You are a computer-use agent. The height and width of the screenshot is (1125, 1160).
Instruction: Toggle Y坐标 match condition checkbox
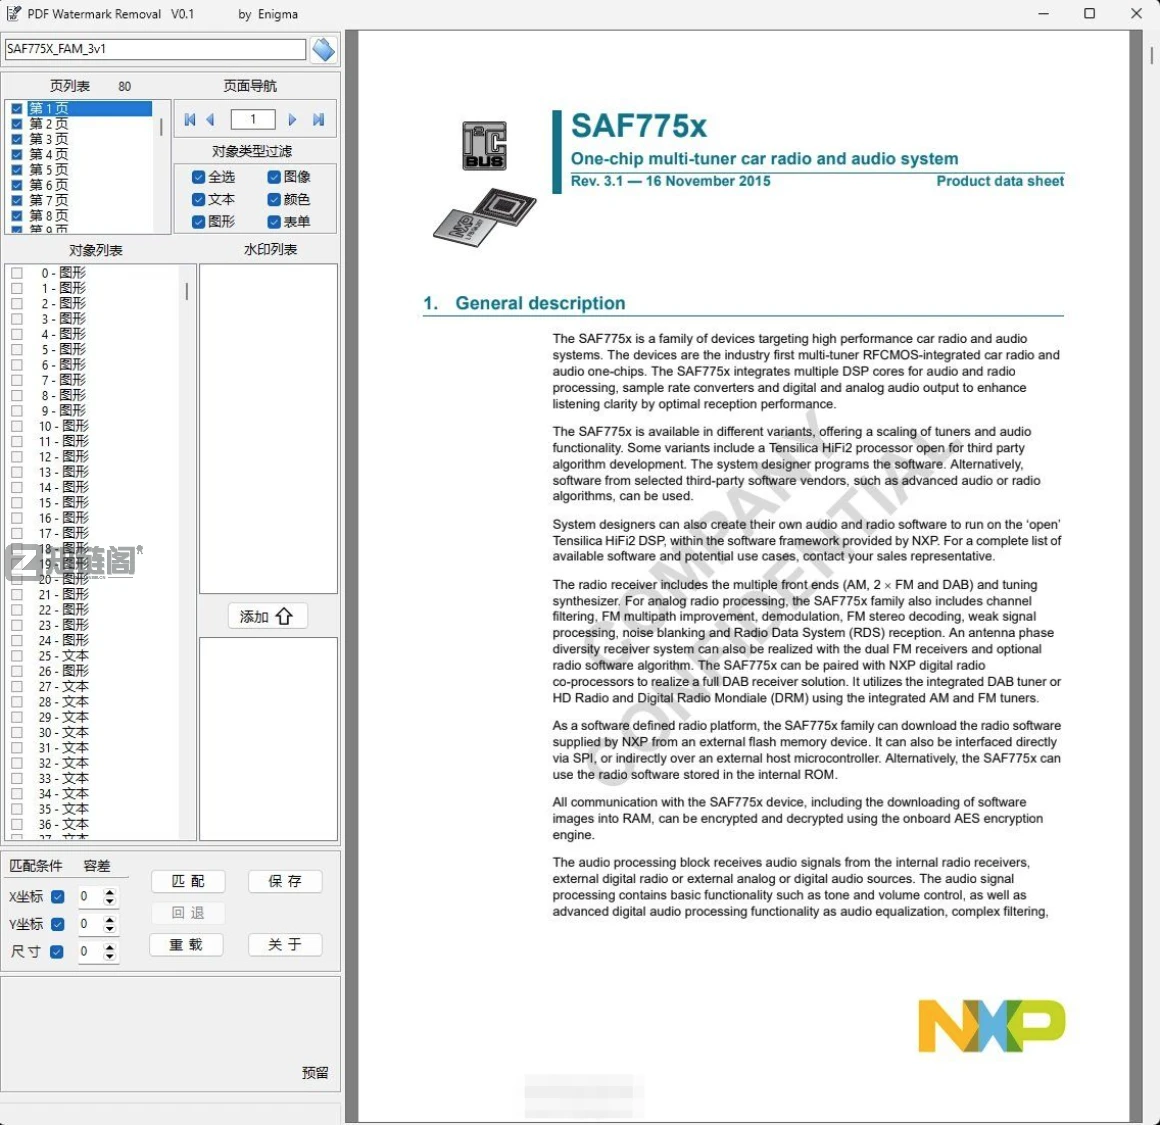point(58,924)
